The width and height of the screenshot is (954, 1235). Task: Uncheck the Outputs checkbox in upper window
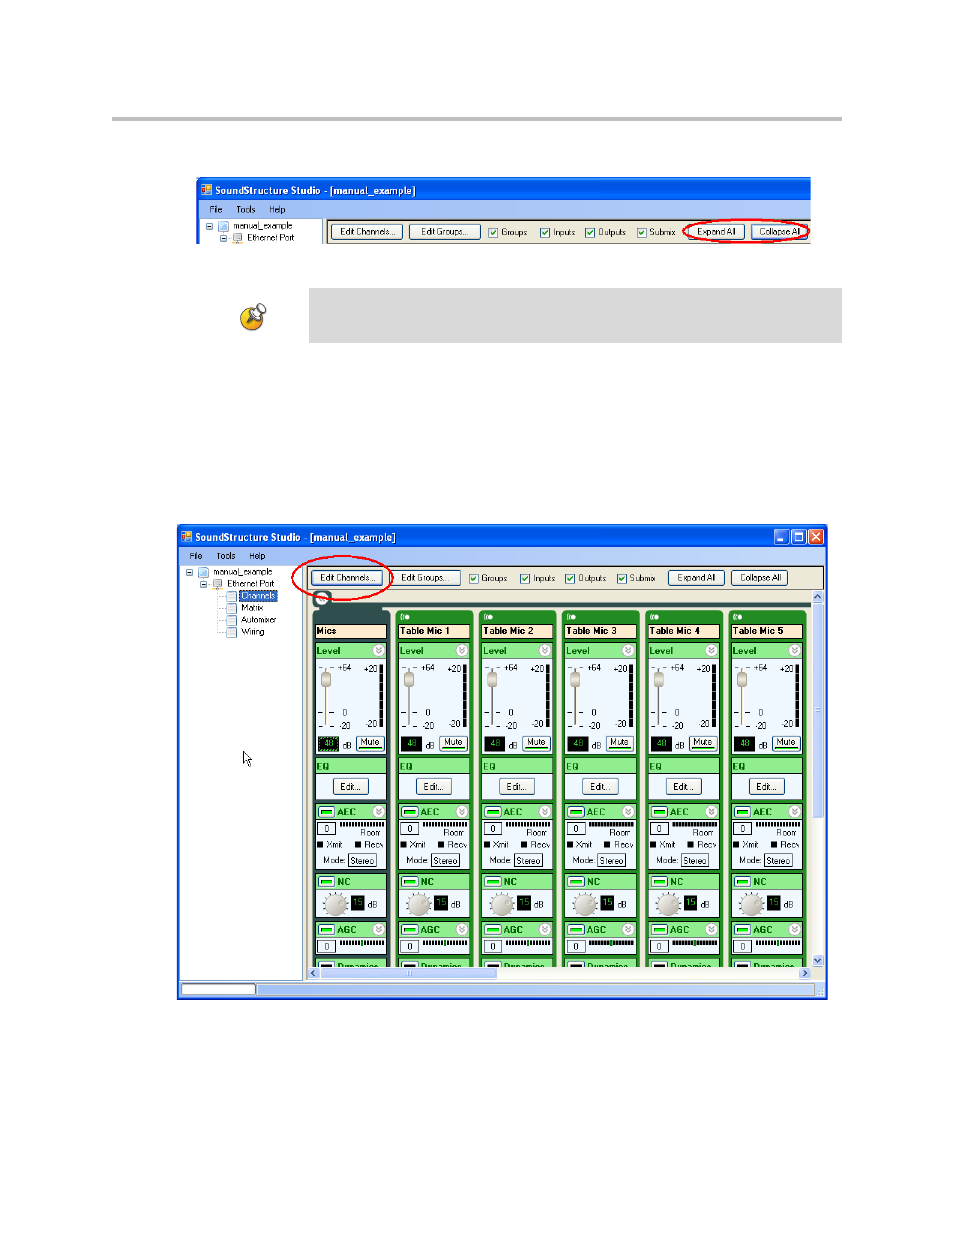point(590,233)
